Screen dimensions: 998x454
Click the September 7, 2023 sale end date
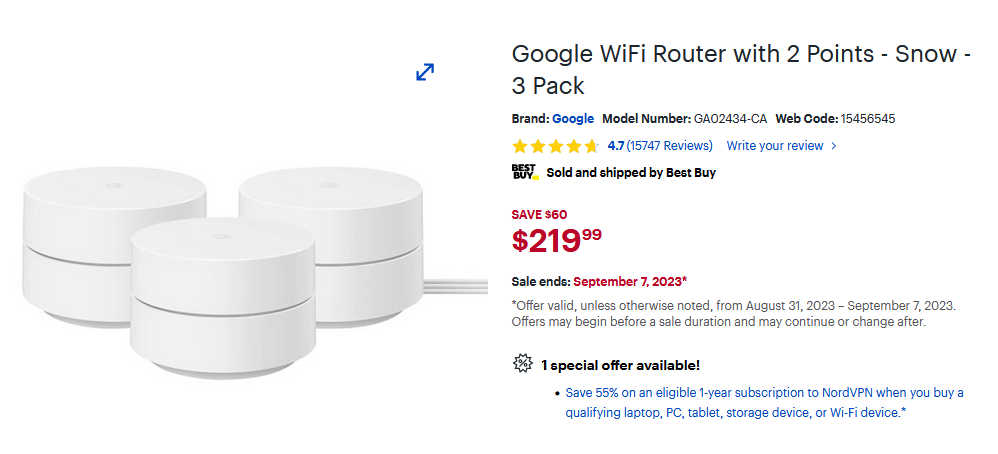point(630,281)
